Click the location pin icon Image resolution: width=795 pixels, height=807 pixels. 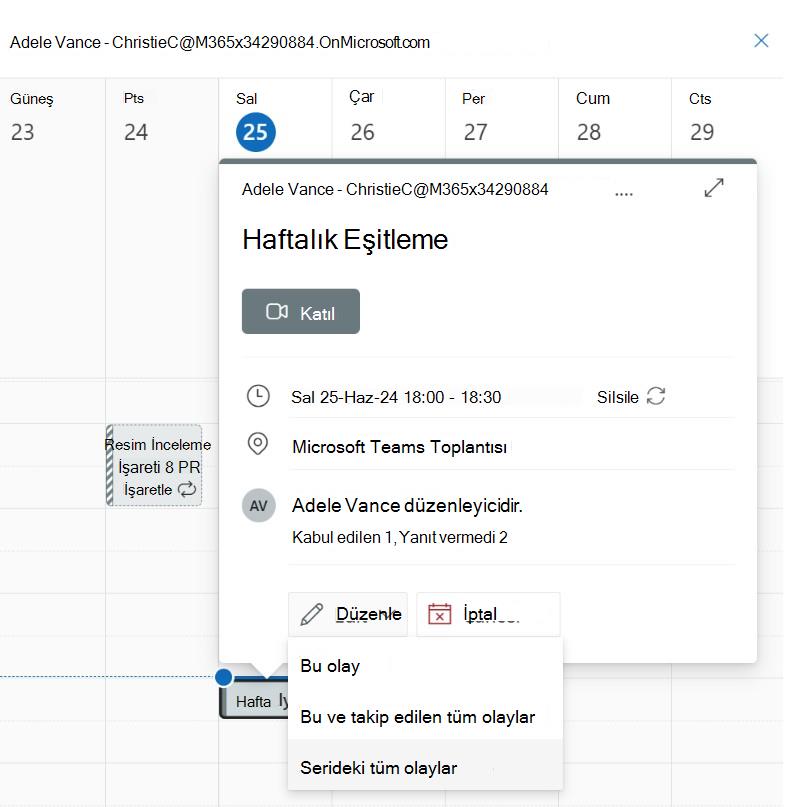point(258,444)
